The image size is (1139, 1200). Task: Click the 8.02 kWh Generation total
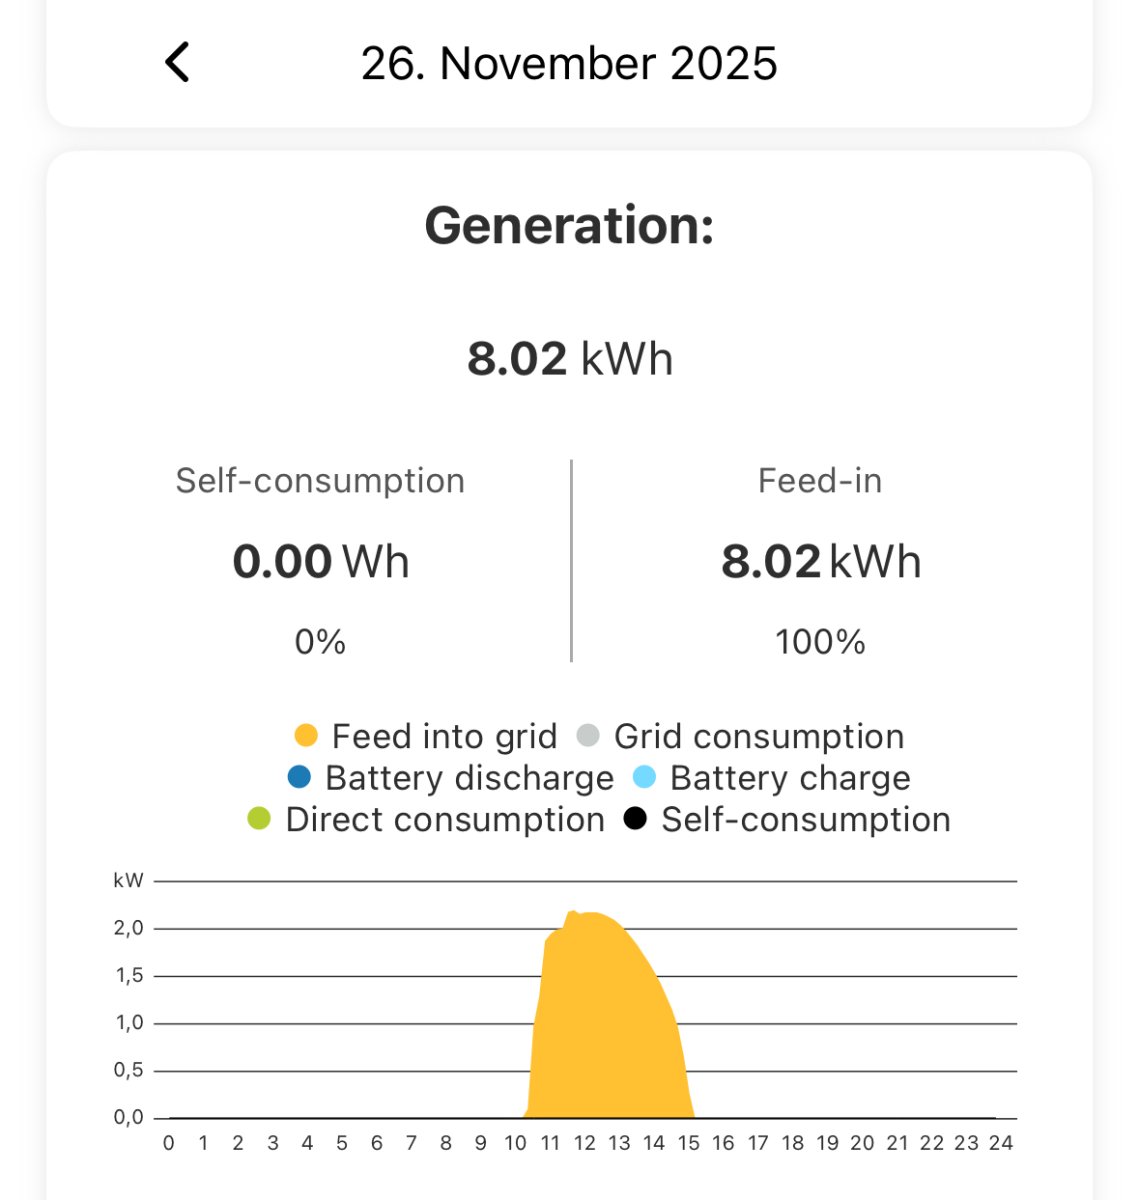pyautogui.click(x=569, y=359)
